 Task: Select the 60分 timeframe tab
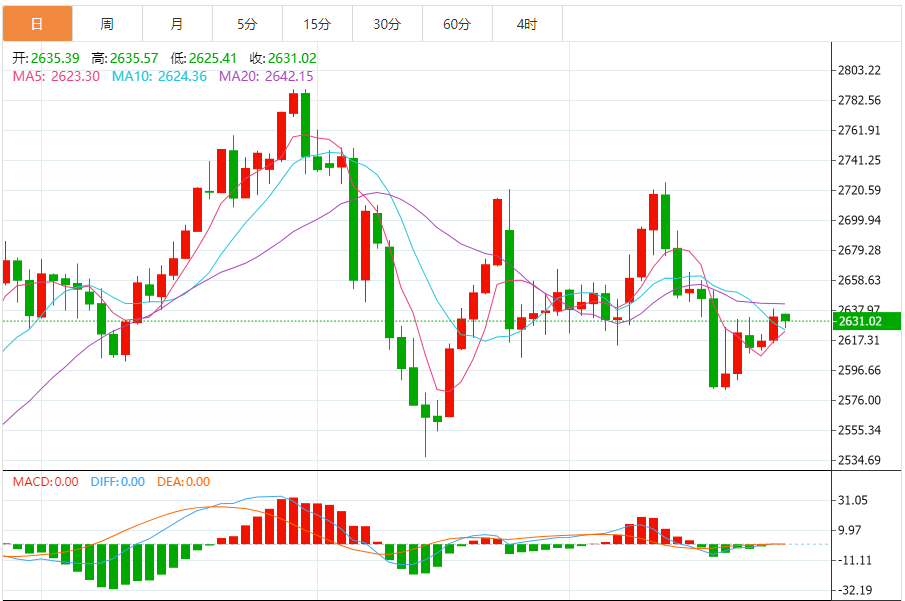[458, 24]
